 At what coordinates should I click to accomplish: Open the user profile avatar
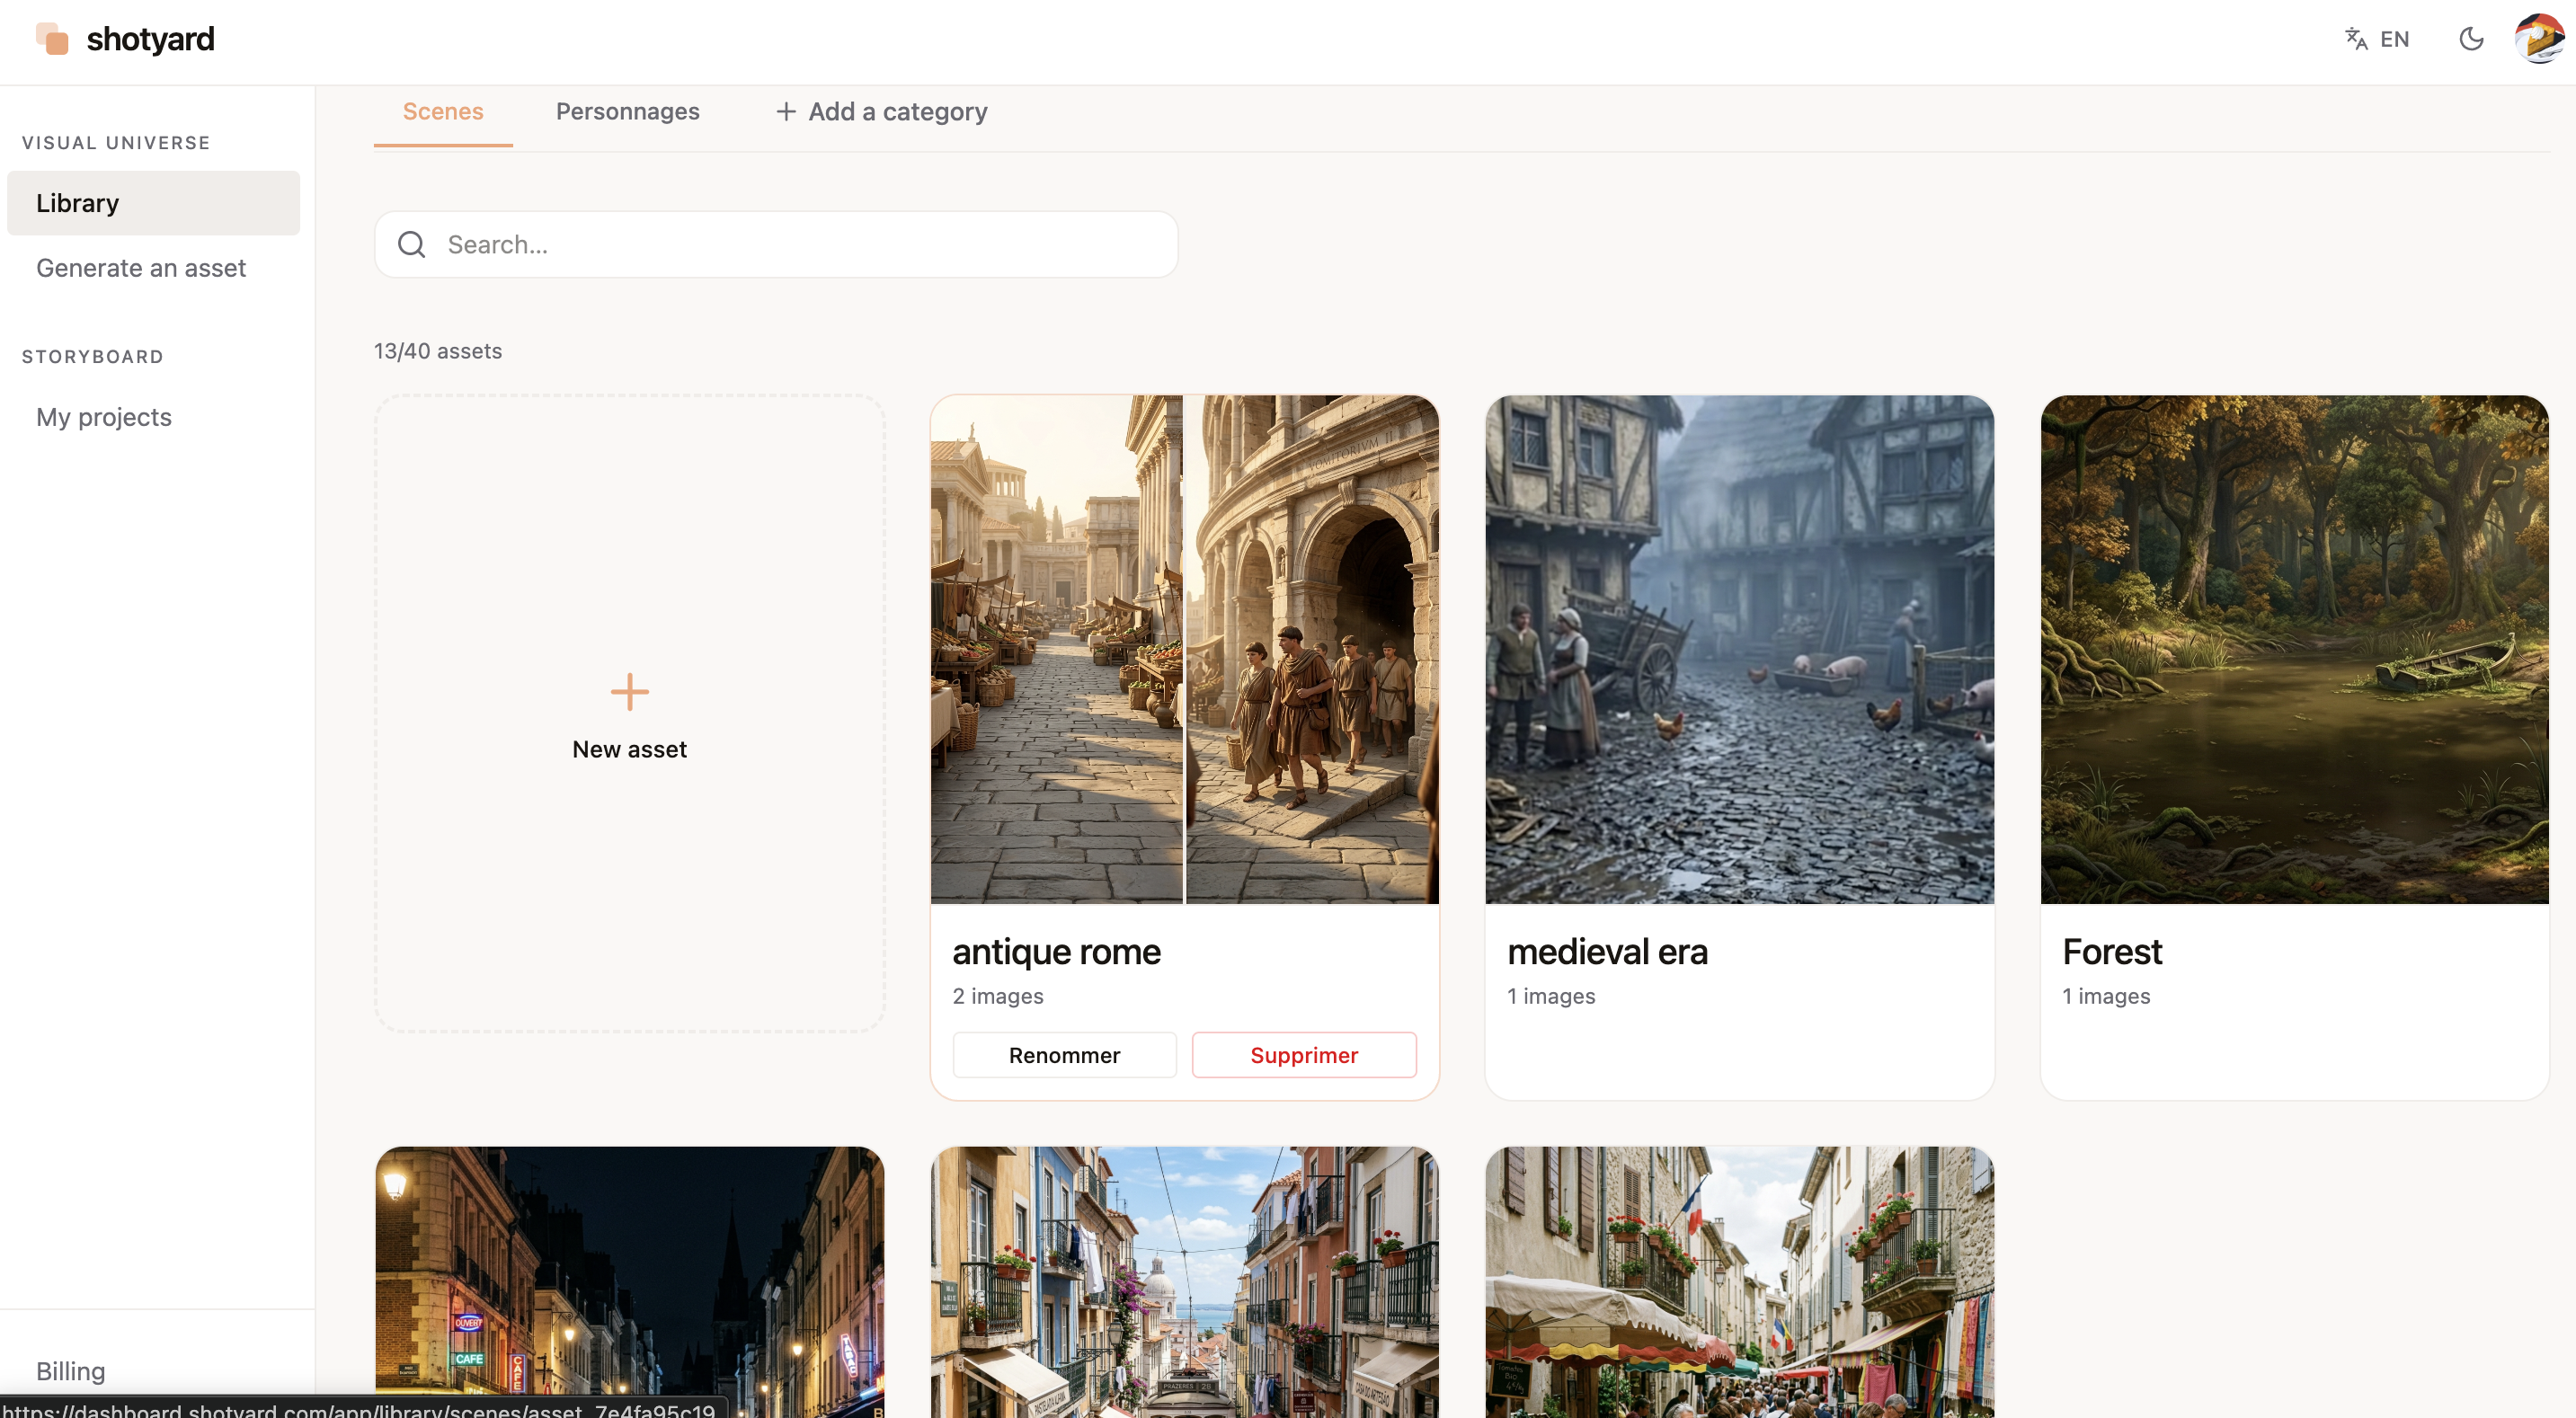2539,39
